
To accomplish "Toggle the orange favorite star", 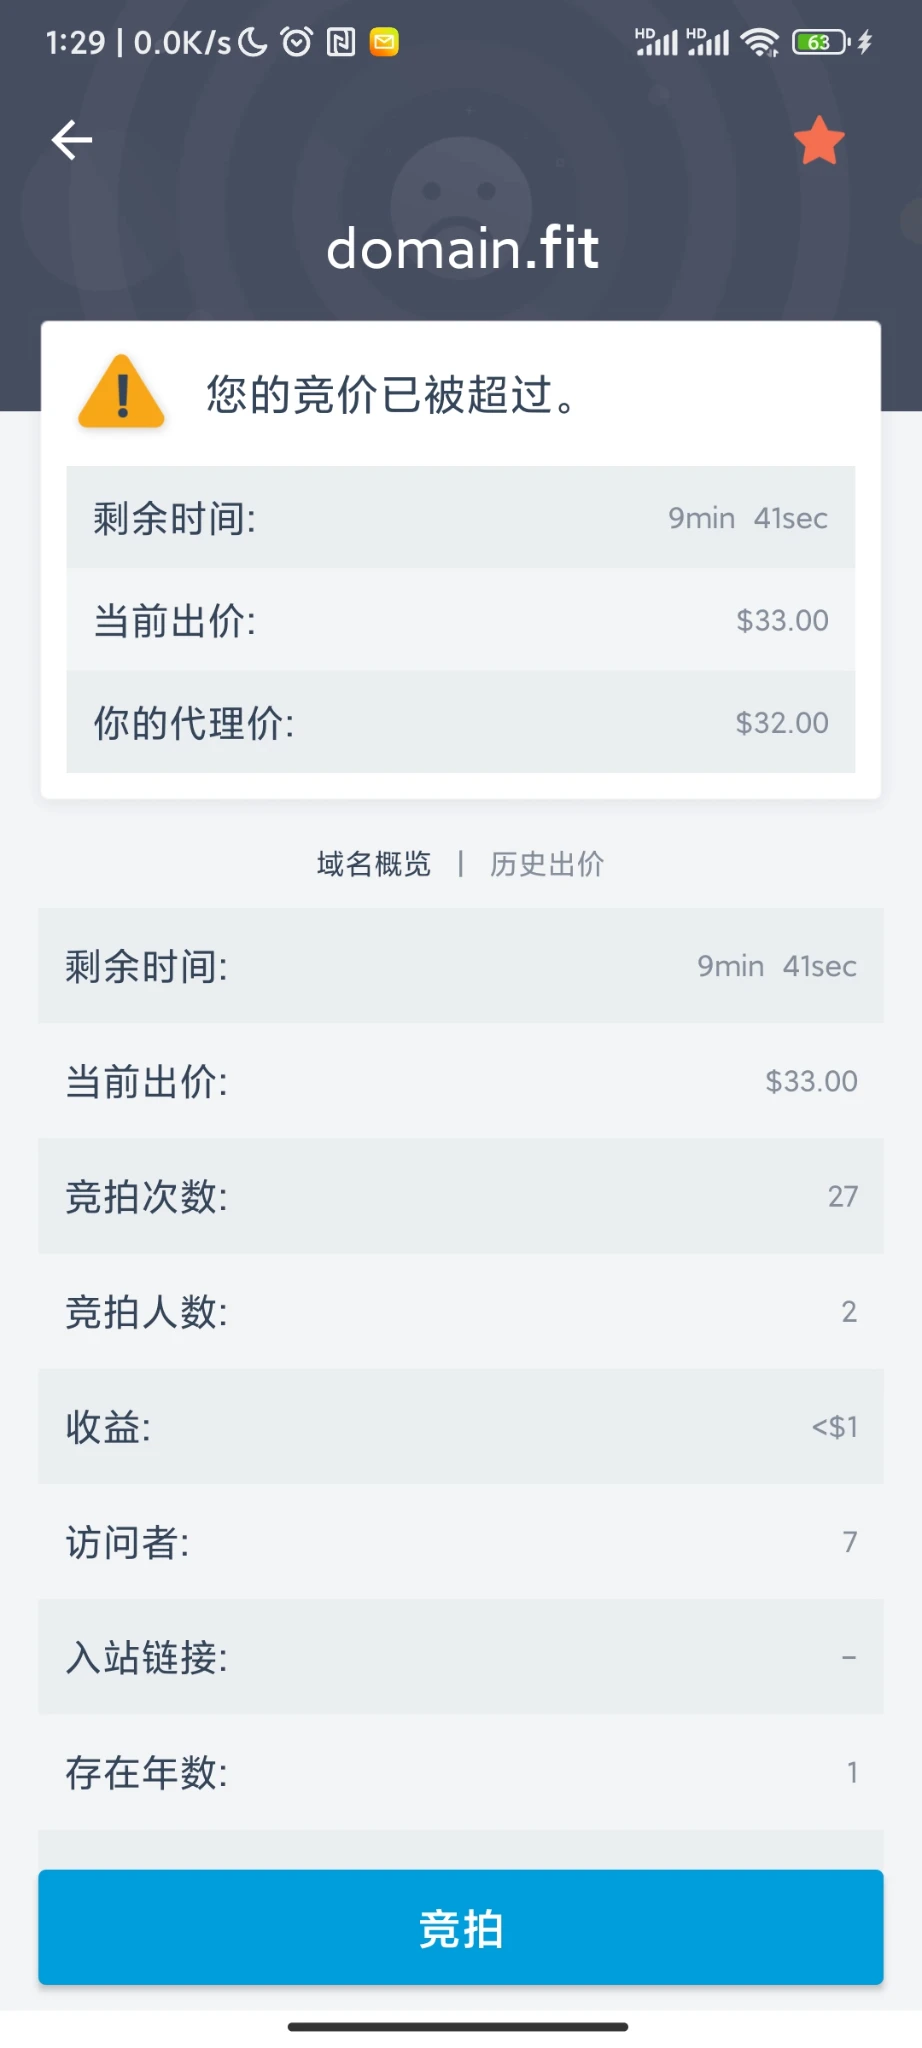I will tap(819, 140).
